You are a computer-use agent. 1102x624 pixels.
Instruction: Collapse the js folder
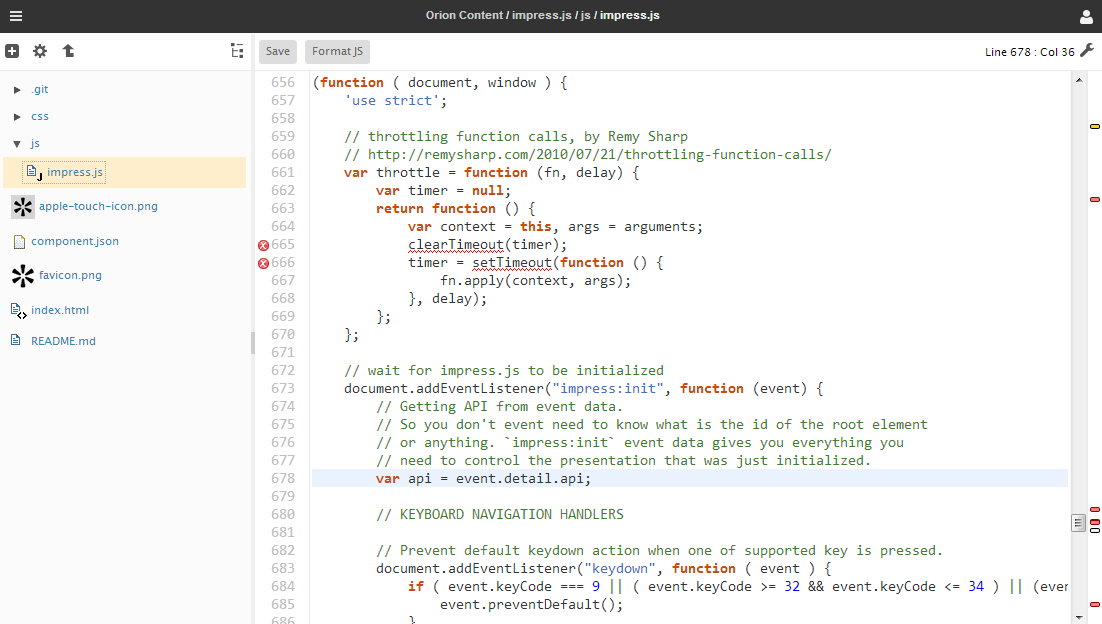(x=17, y=144)
